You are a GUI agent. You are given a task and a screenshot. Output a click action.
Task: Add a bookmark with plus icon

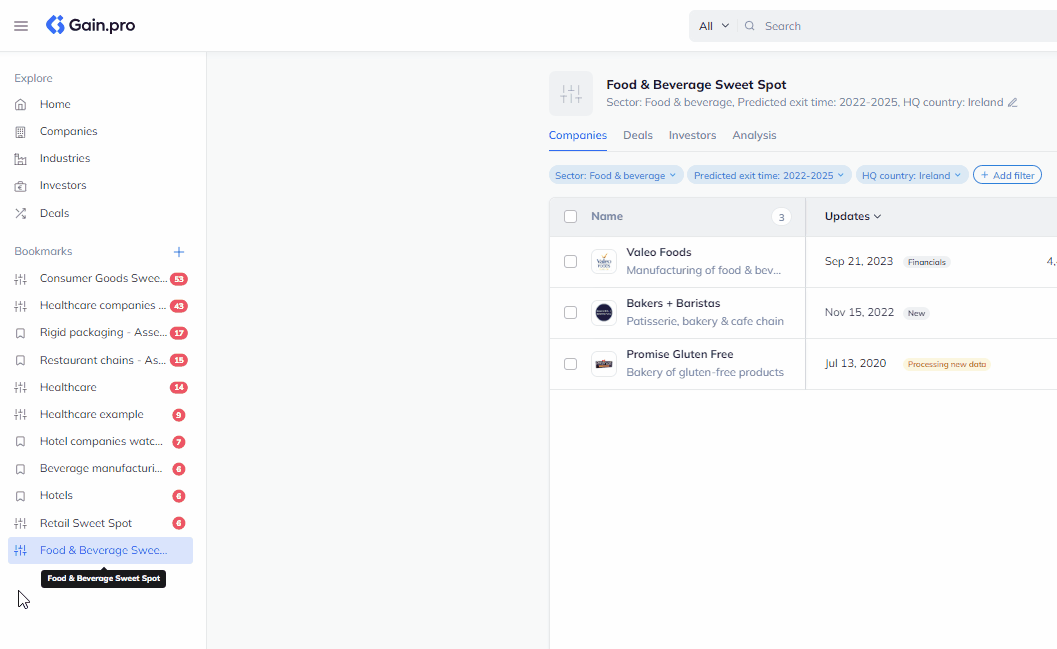point(179,251)
